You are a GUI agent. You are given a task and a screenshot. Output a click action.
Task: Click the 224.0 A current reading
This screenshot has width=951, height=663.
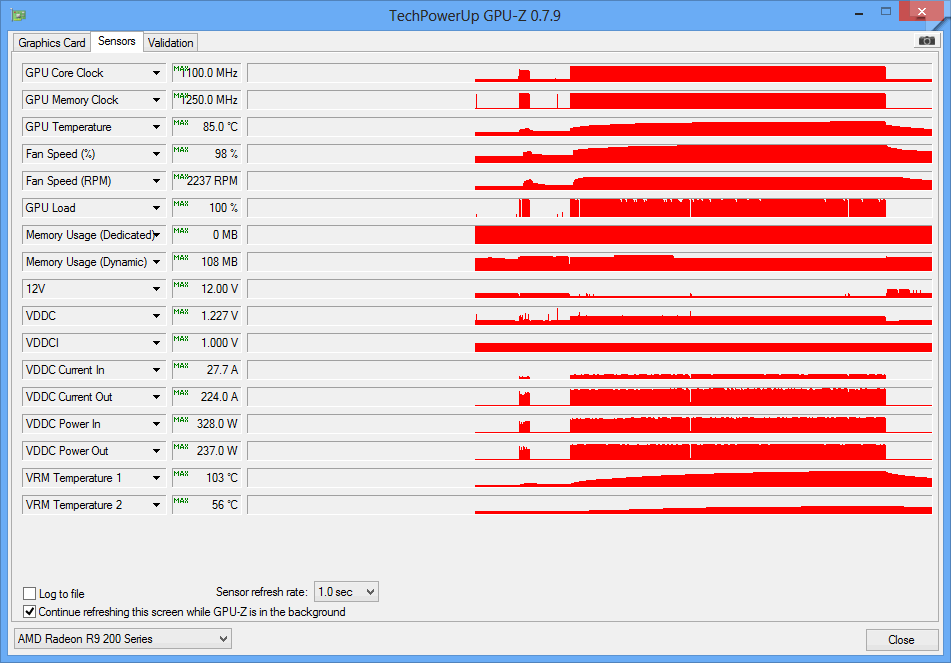207,397
